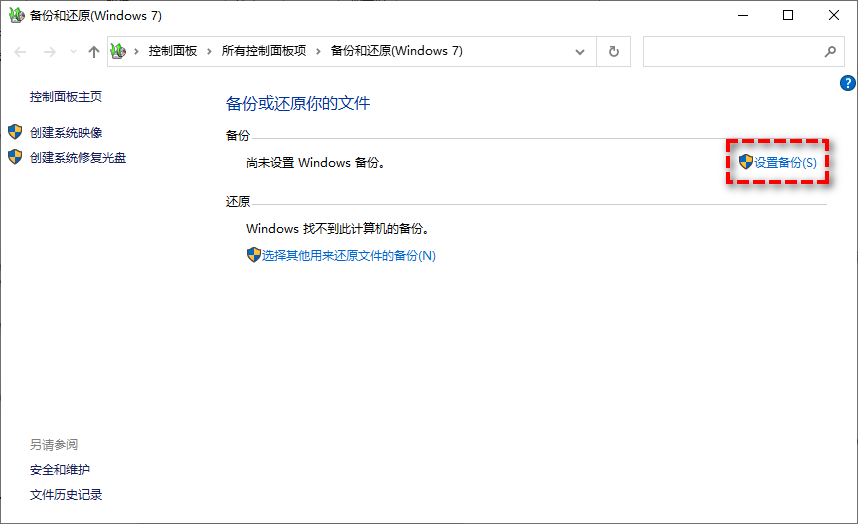Viewport: 858px width, 524px height.
Task: Click the Forward navigation arrow
Action: pos(50,52)
